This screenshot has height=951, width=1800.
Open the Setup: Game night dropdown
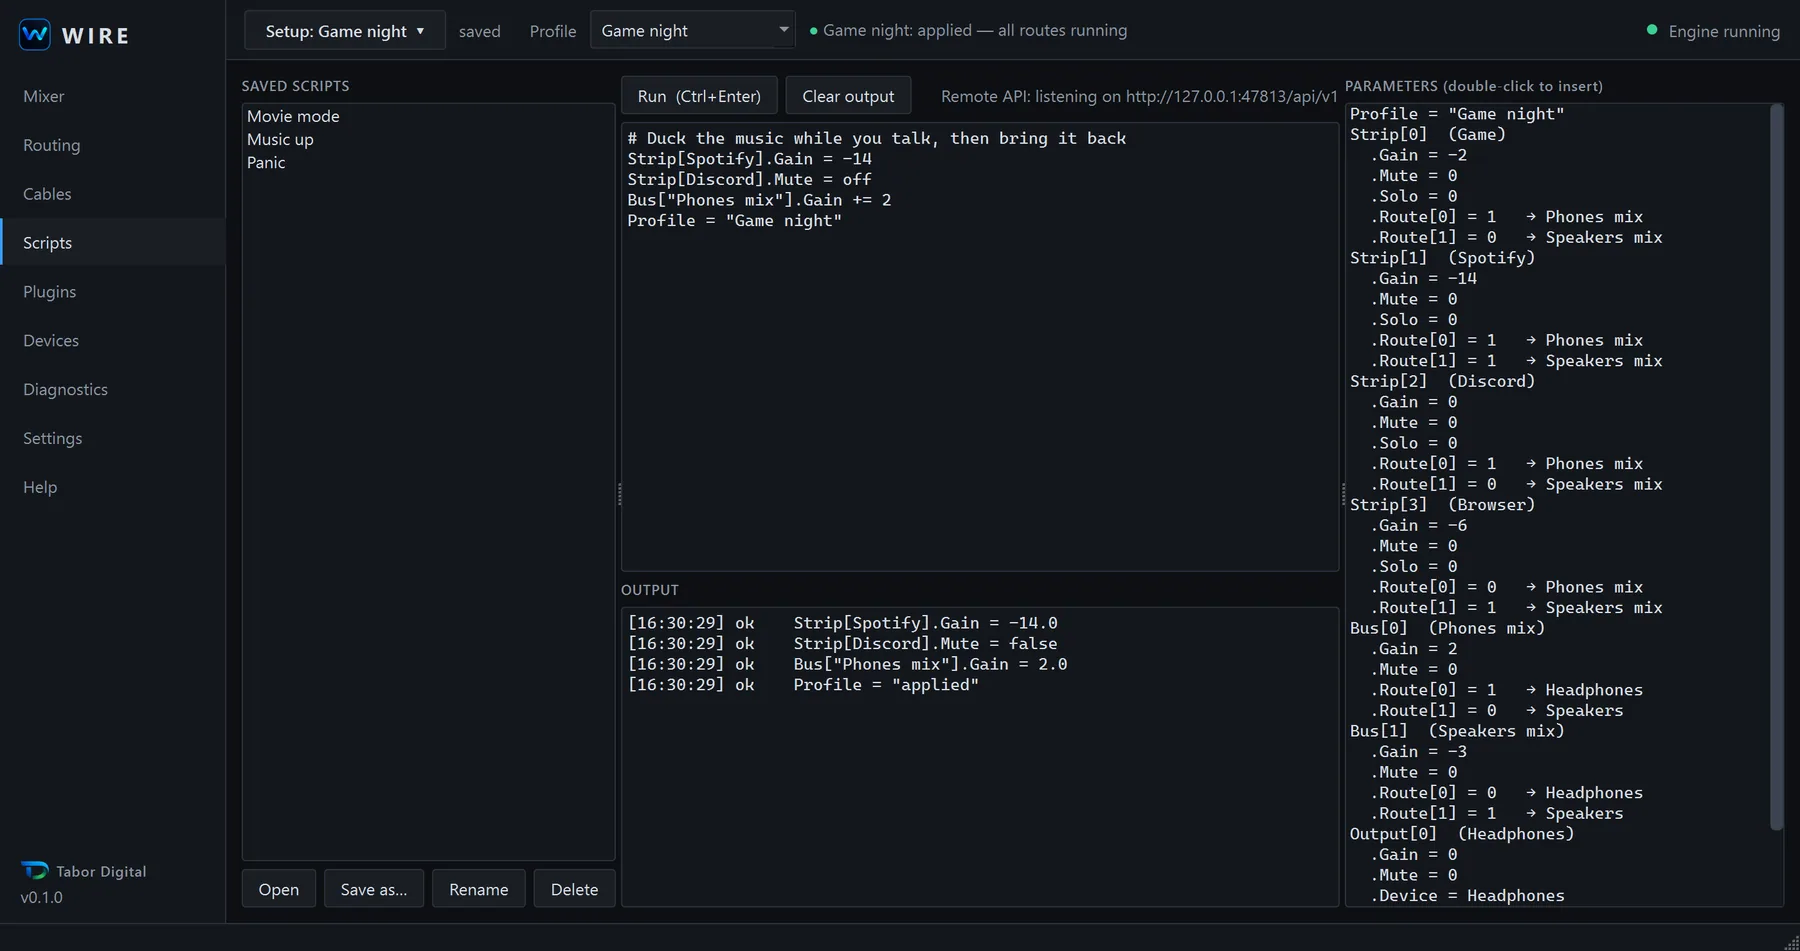click(345, 31)
